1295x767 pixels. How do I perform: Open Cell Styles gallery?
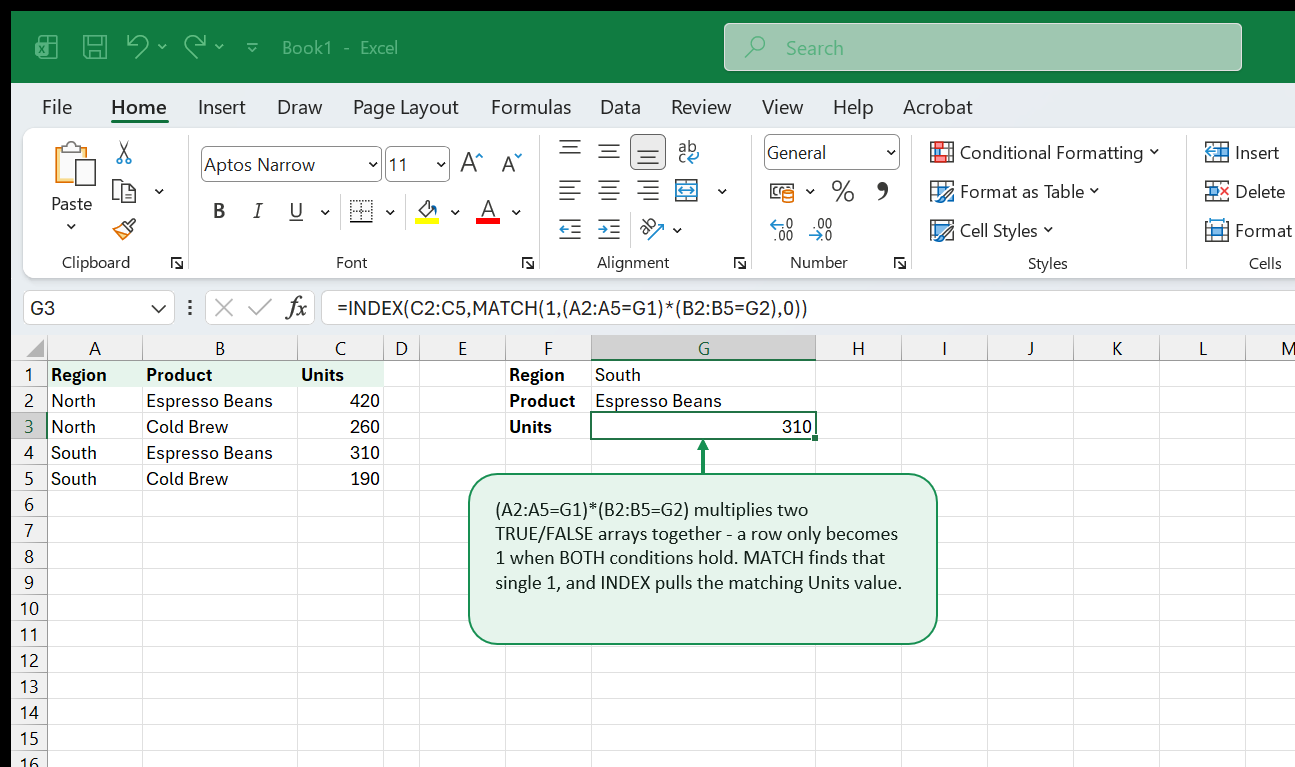[x=992, y=230]
